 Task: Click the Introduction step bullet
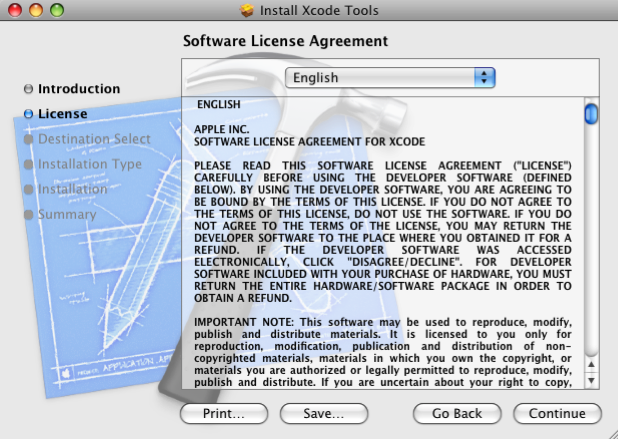point(29,89)
